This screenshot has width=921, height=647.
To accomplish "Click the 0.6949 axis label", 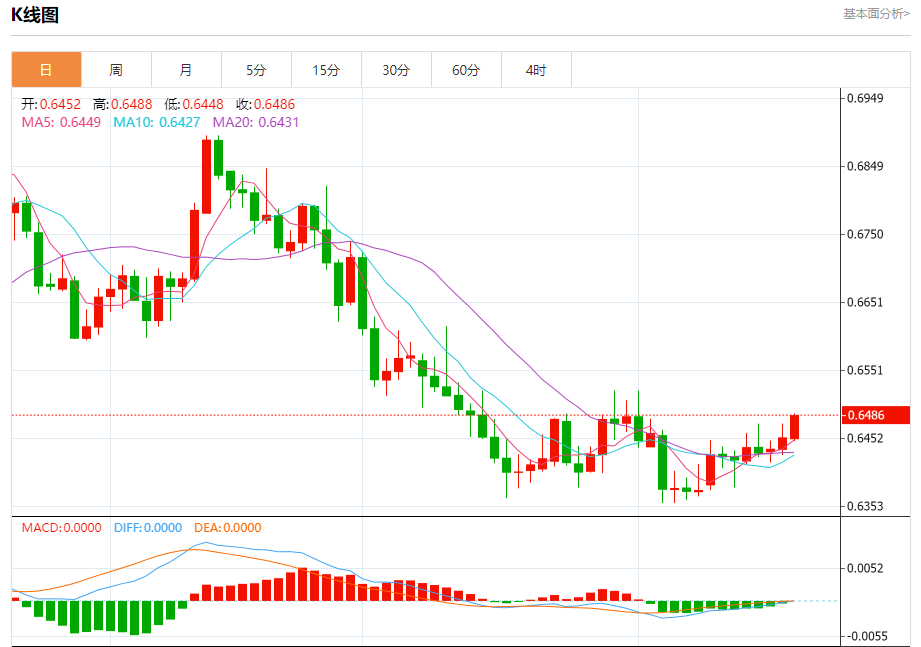I will click(x=865, y=98).
